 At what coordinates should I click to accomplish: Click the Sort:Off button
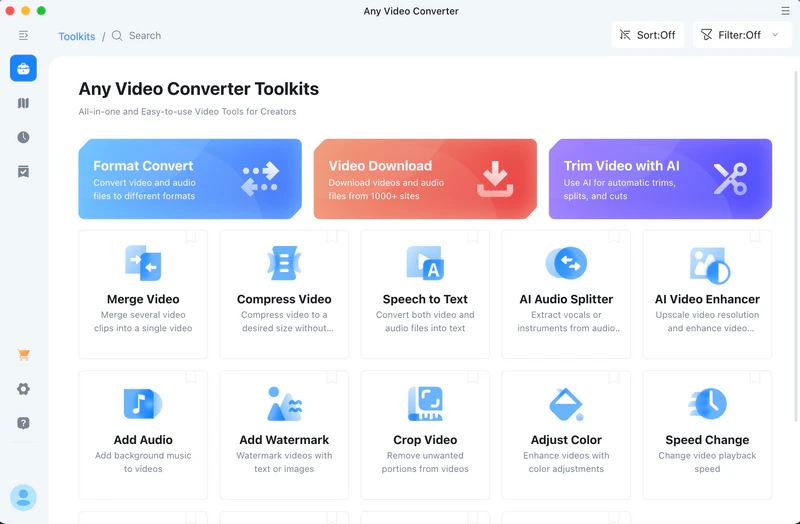tap(648, 35)
